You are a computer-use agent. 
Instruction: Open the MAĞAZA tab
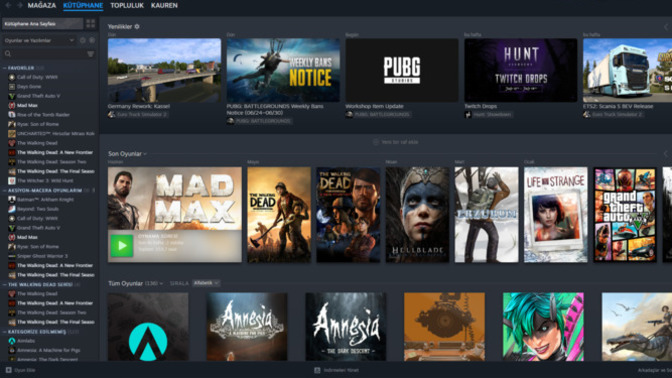pos(42,6)
